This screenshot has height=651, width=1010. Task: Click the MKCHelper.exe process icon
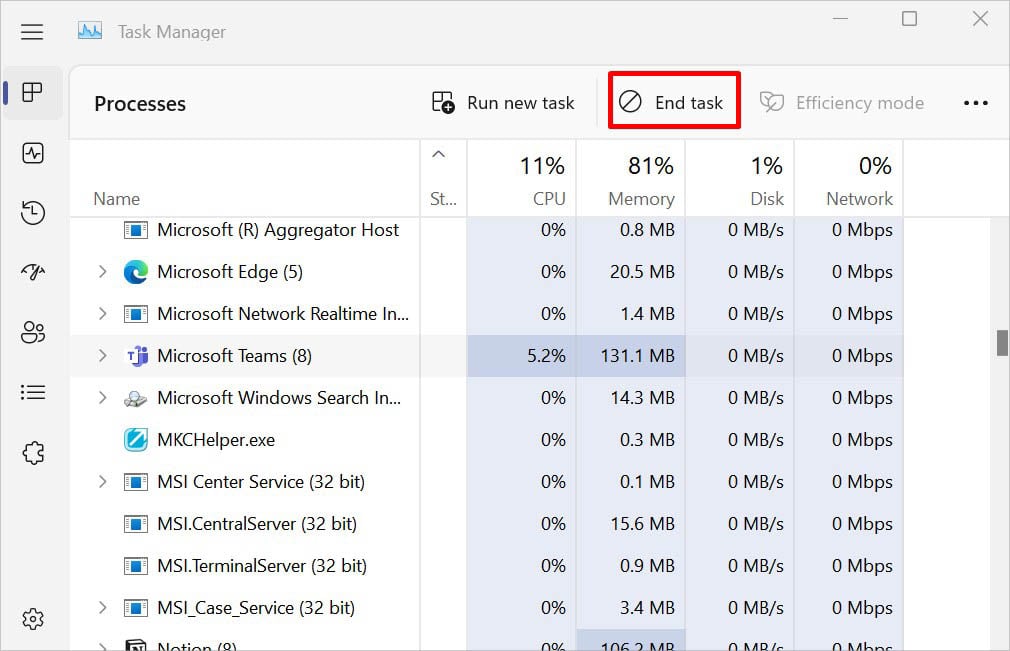coord(136,440)
